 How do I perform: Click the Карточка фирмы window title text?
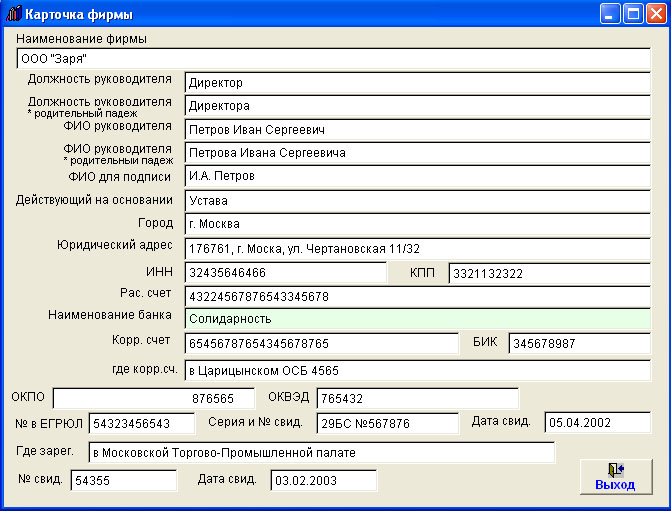pyautogui.click(x=79, y=15)
